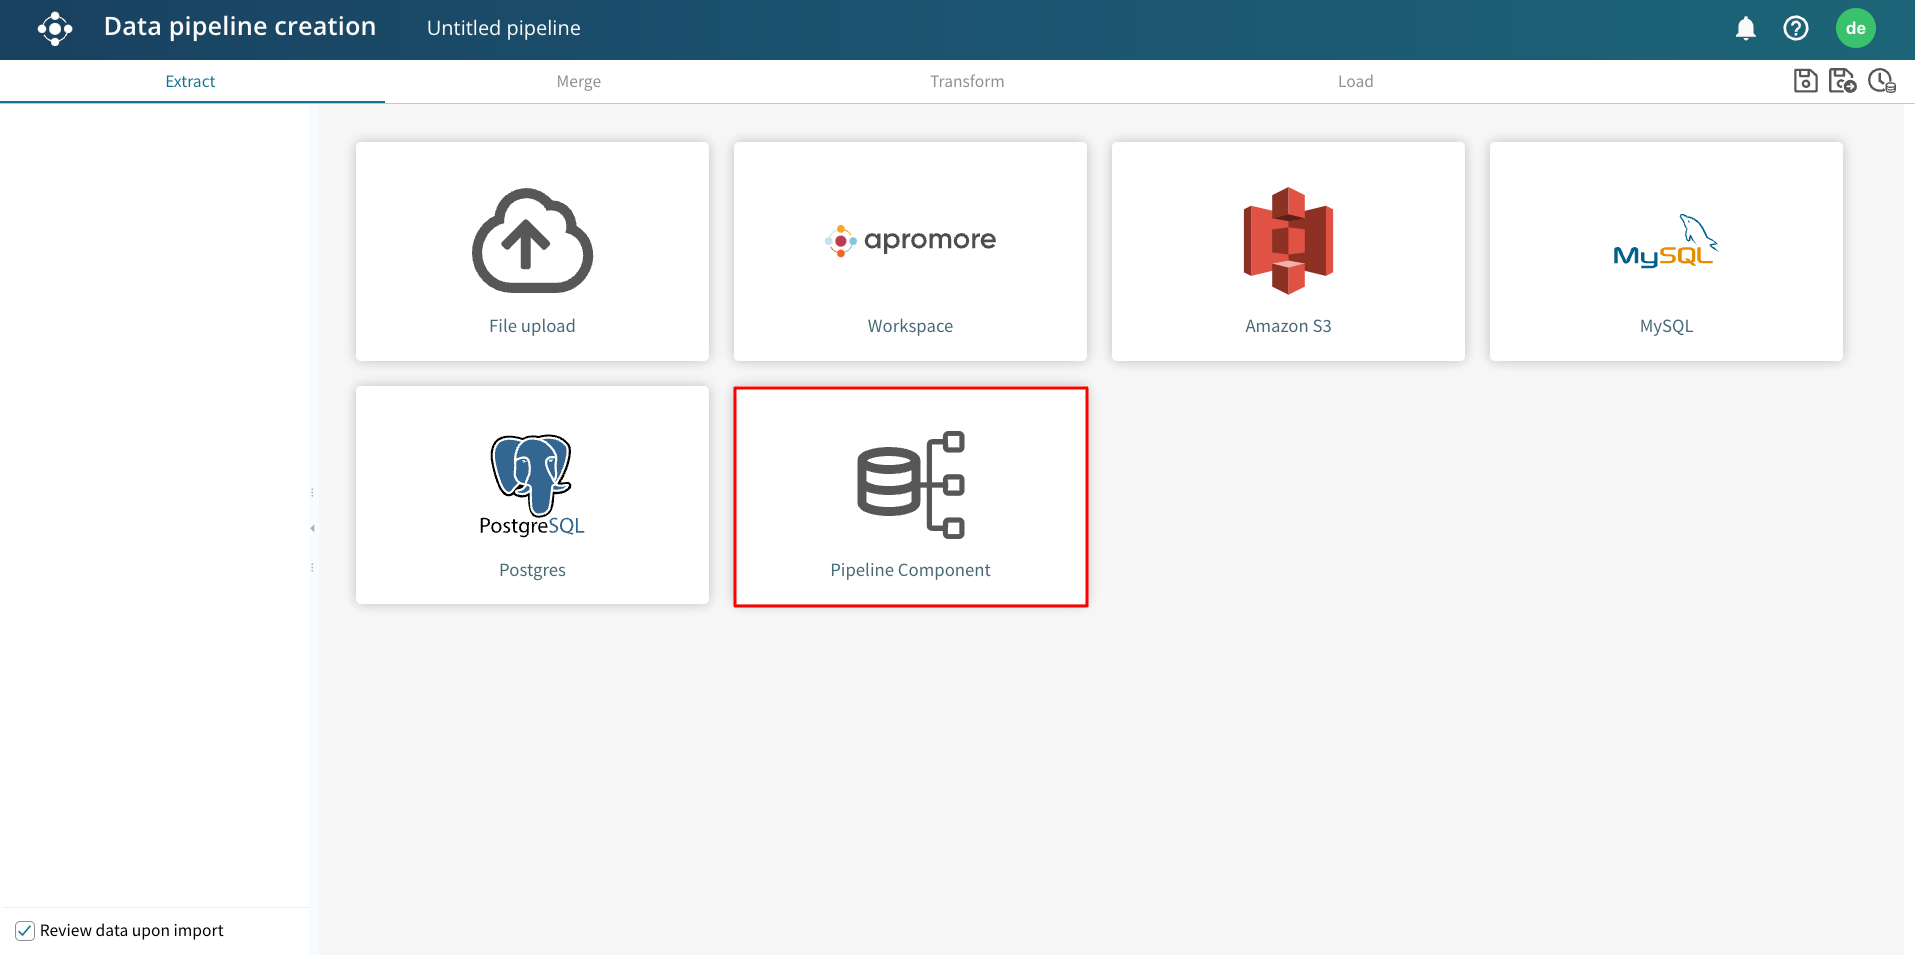1915x964 pixels.
Task: Open the notifications bell
Action: coord(1745,29)
